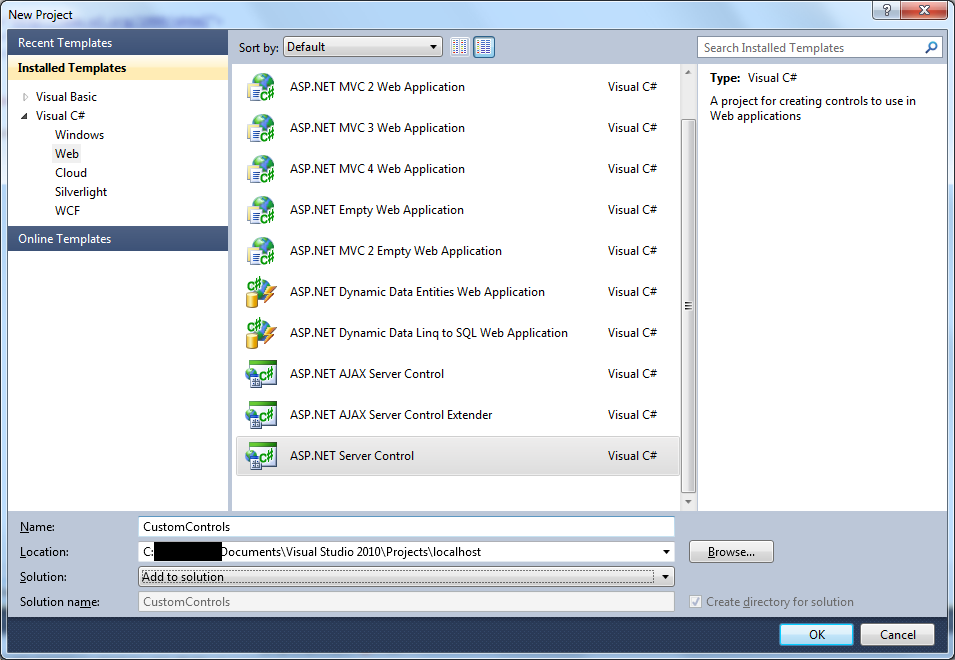This screenshot has height=660, width=955.
Task: Click the template list scroll up arrow
Action: 688,72
